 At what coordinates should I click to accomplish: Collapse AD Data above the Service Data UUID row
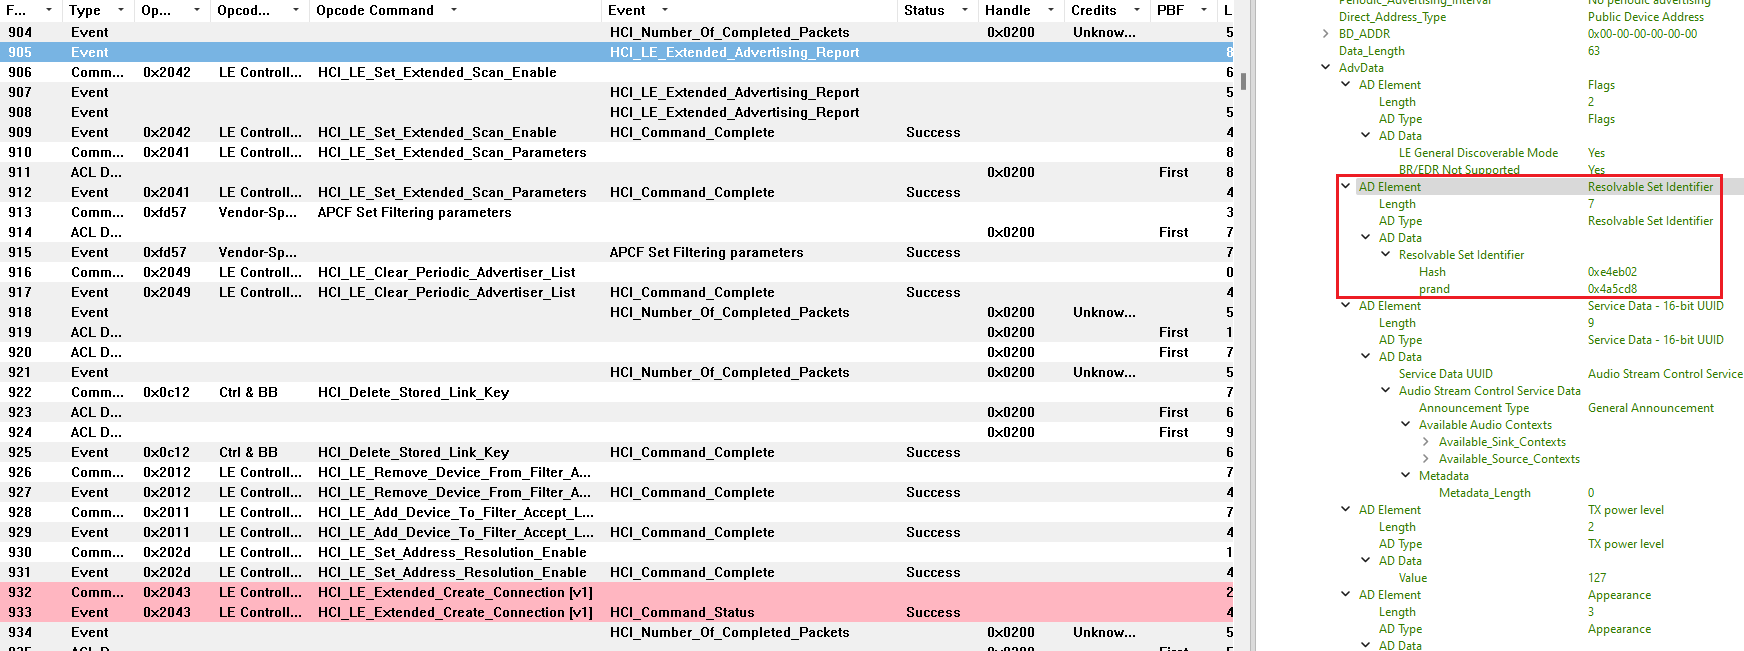pos(1366,357)
